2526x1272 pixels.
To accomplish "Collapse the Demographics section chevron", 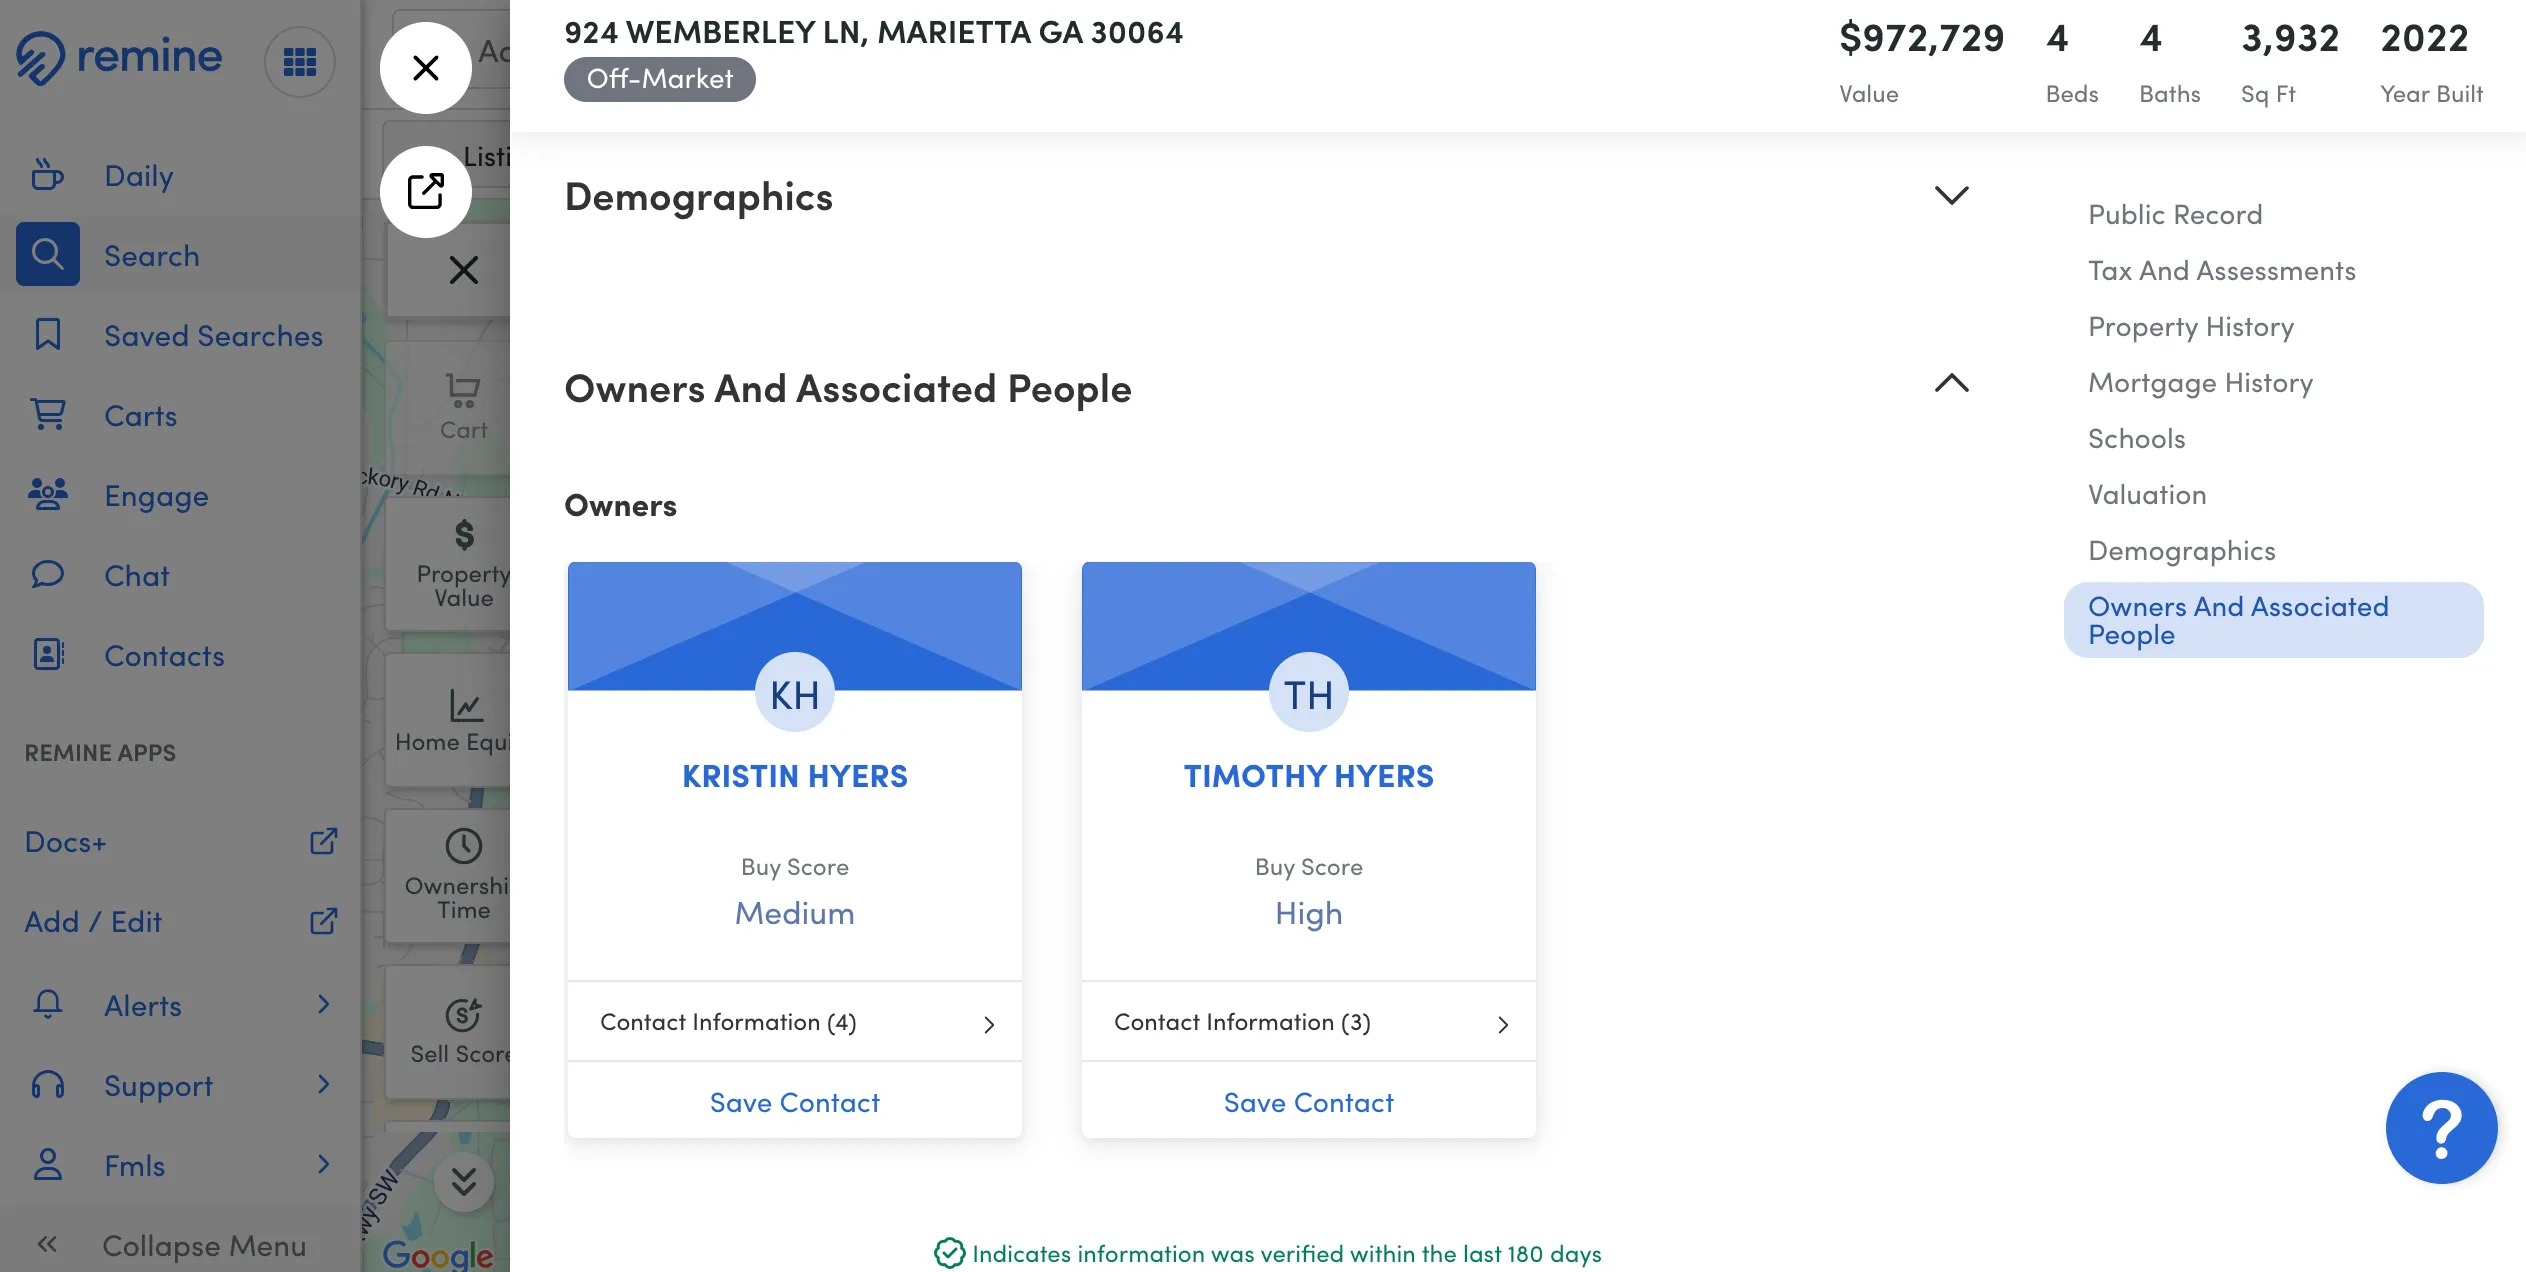I will [x=1950, y=196].
